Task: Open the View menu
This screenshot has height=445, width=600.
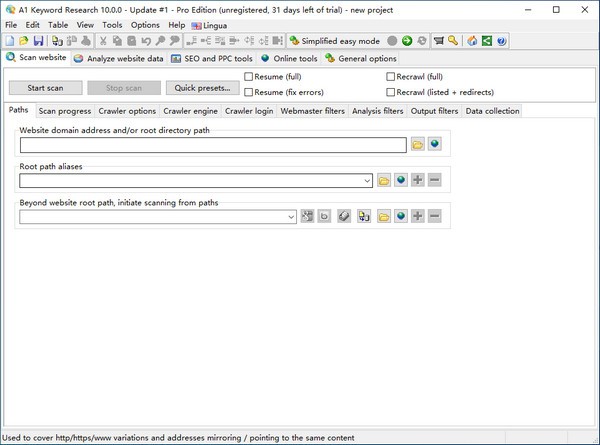Action: [85, 25]
